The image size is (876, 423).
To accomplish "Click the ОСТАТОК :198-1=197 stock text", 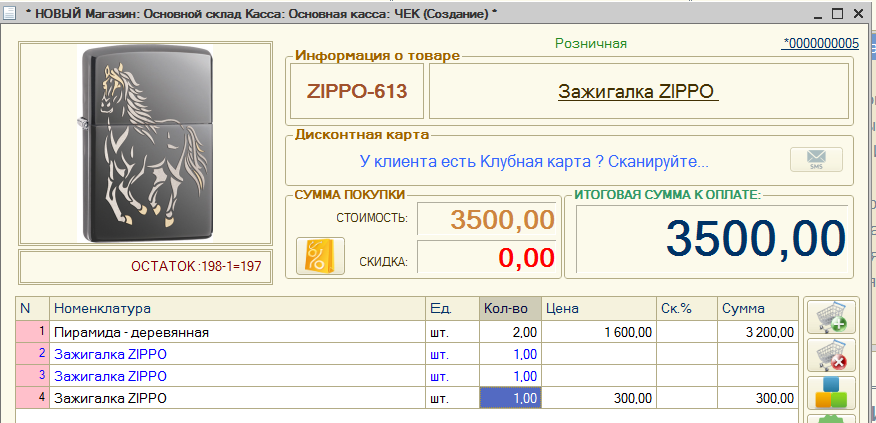I will click(x=196, y=267).
